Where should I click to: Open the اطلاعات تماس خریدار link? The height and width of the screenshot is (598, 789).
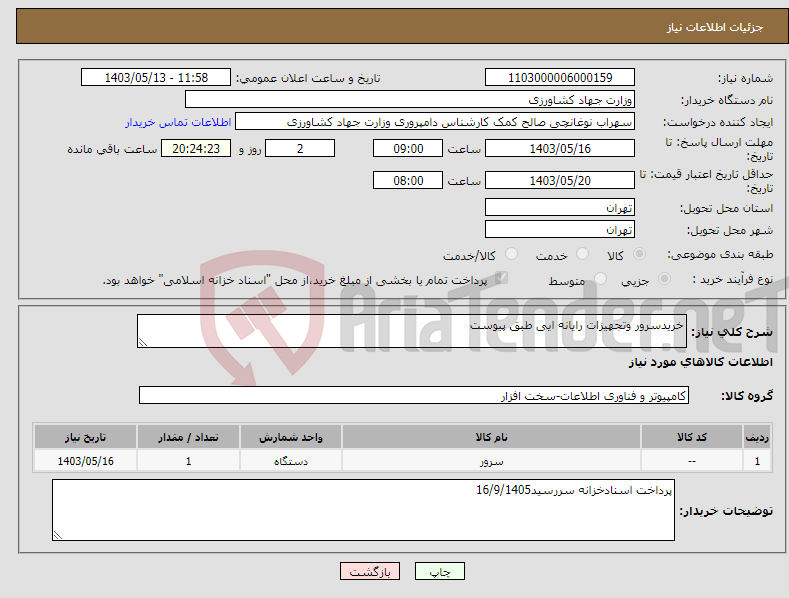(178, 122)
